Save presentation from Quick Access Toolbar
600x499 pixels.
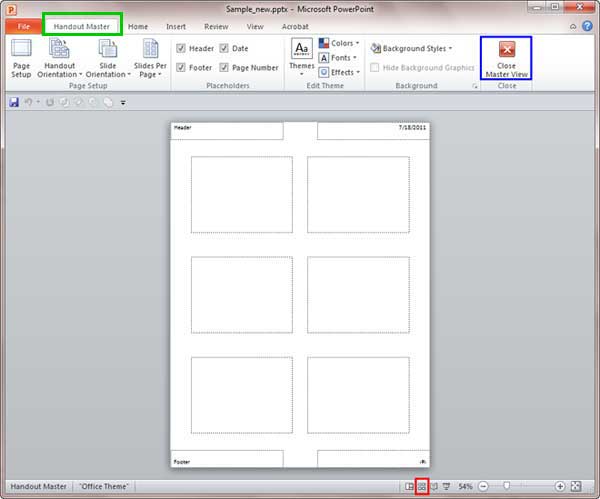[x=14, y=102]
